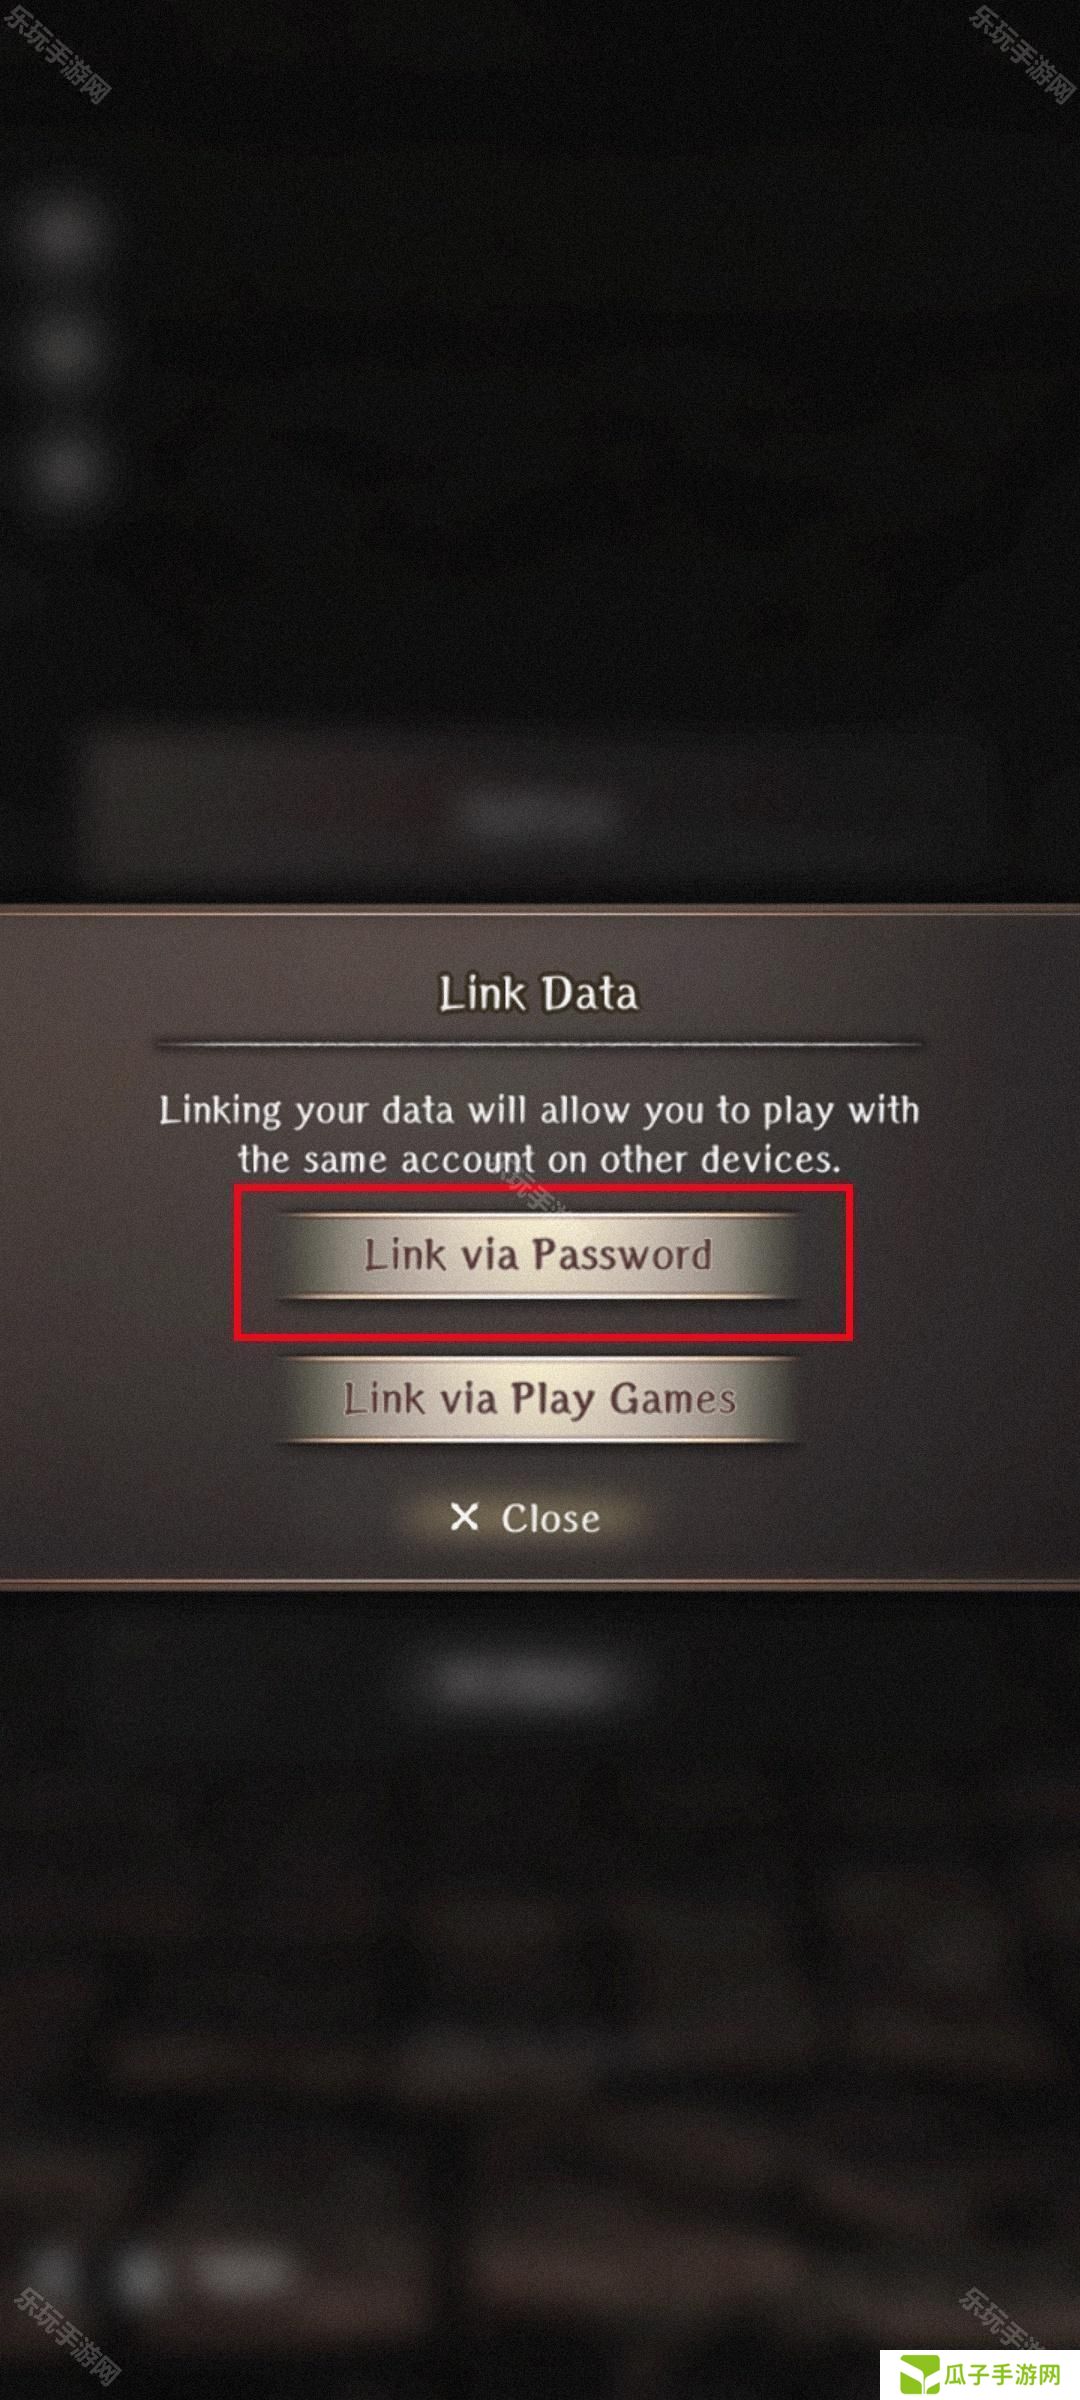Image resolution: width=1080 pixels, height=2400 pixels.
Task: Dismiss the dialog with Close text
Action: (550, 1518)
